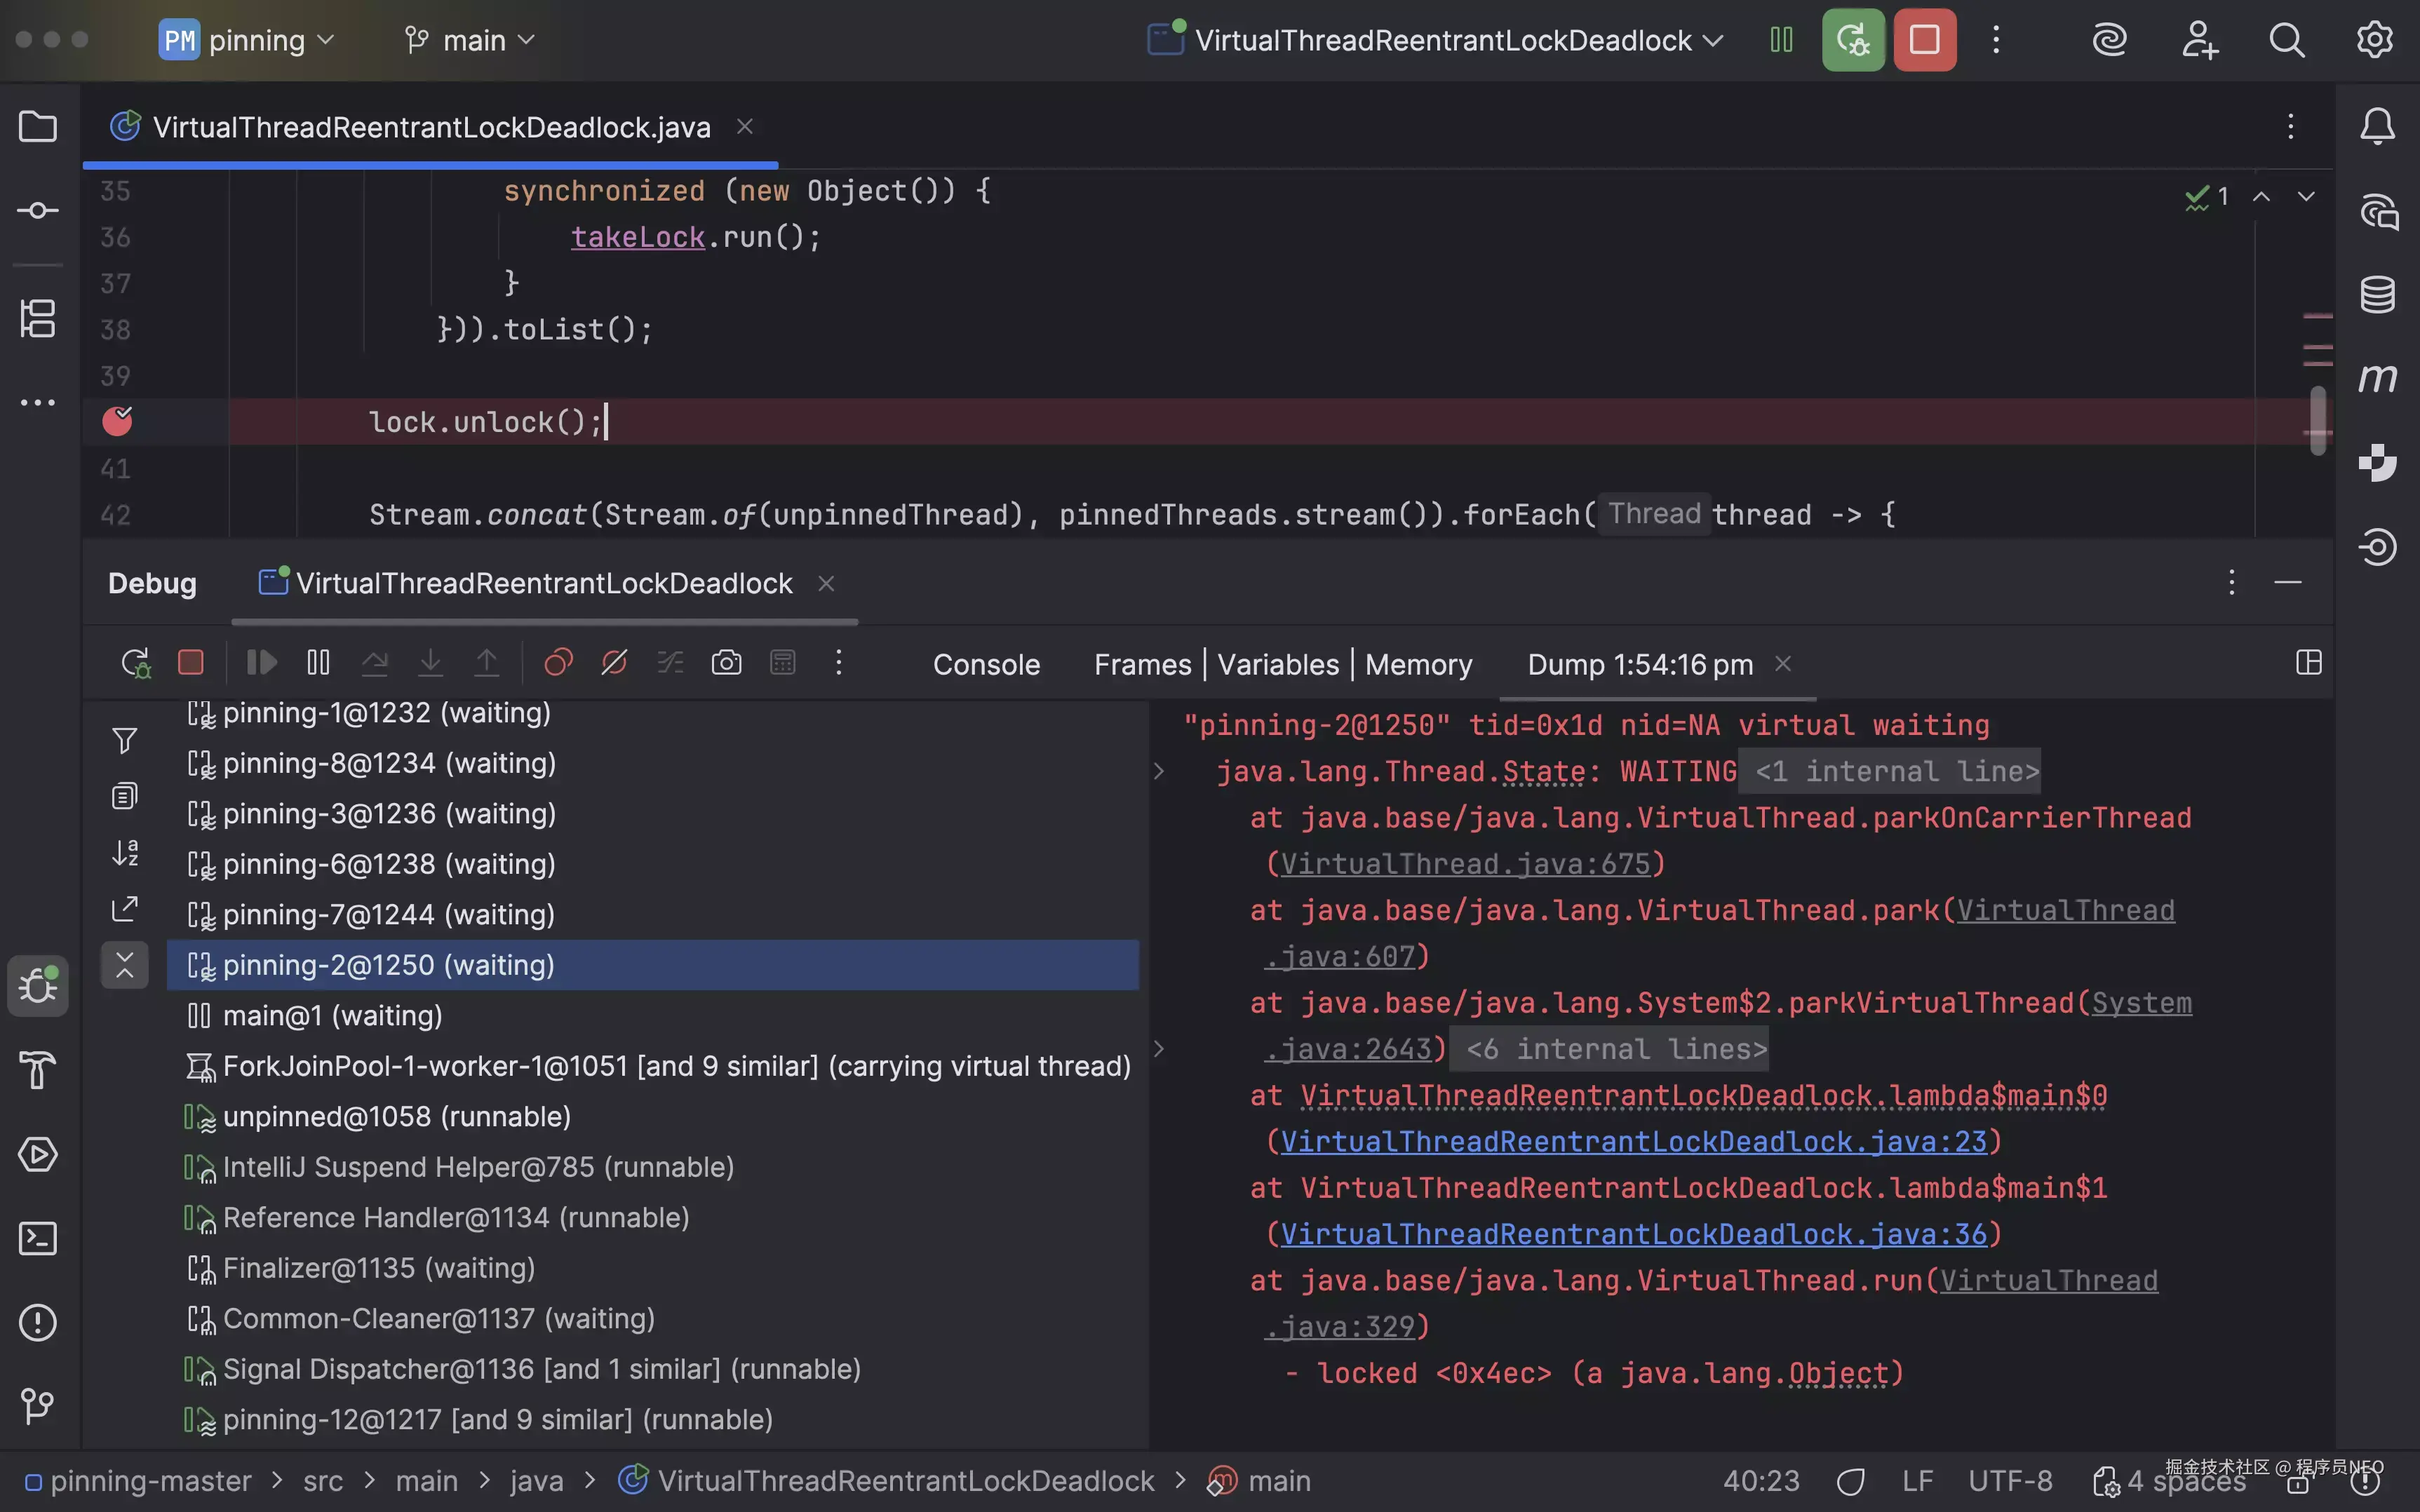
Task: Open the Structure tool window icon
Action: pyautogui.click(x=38, y=319)
